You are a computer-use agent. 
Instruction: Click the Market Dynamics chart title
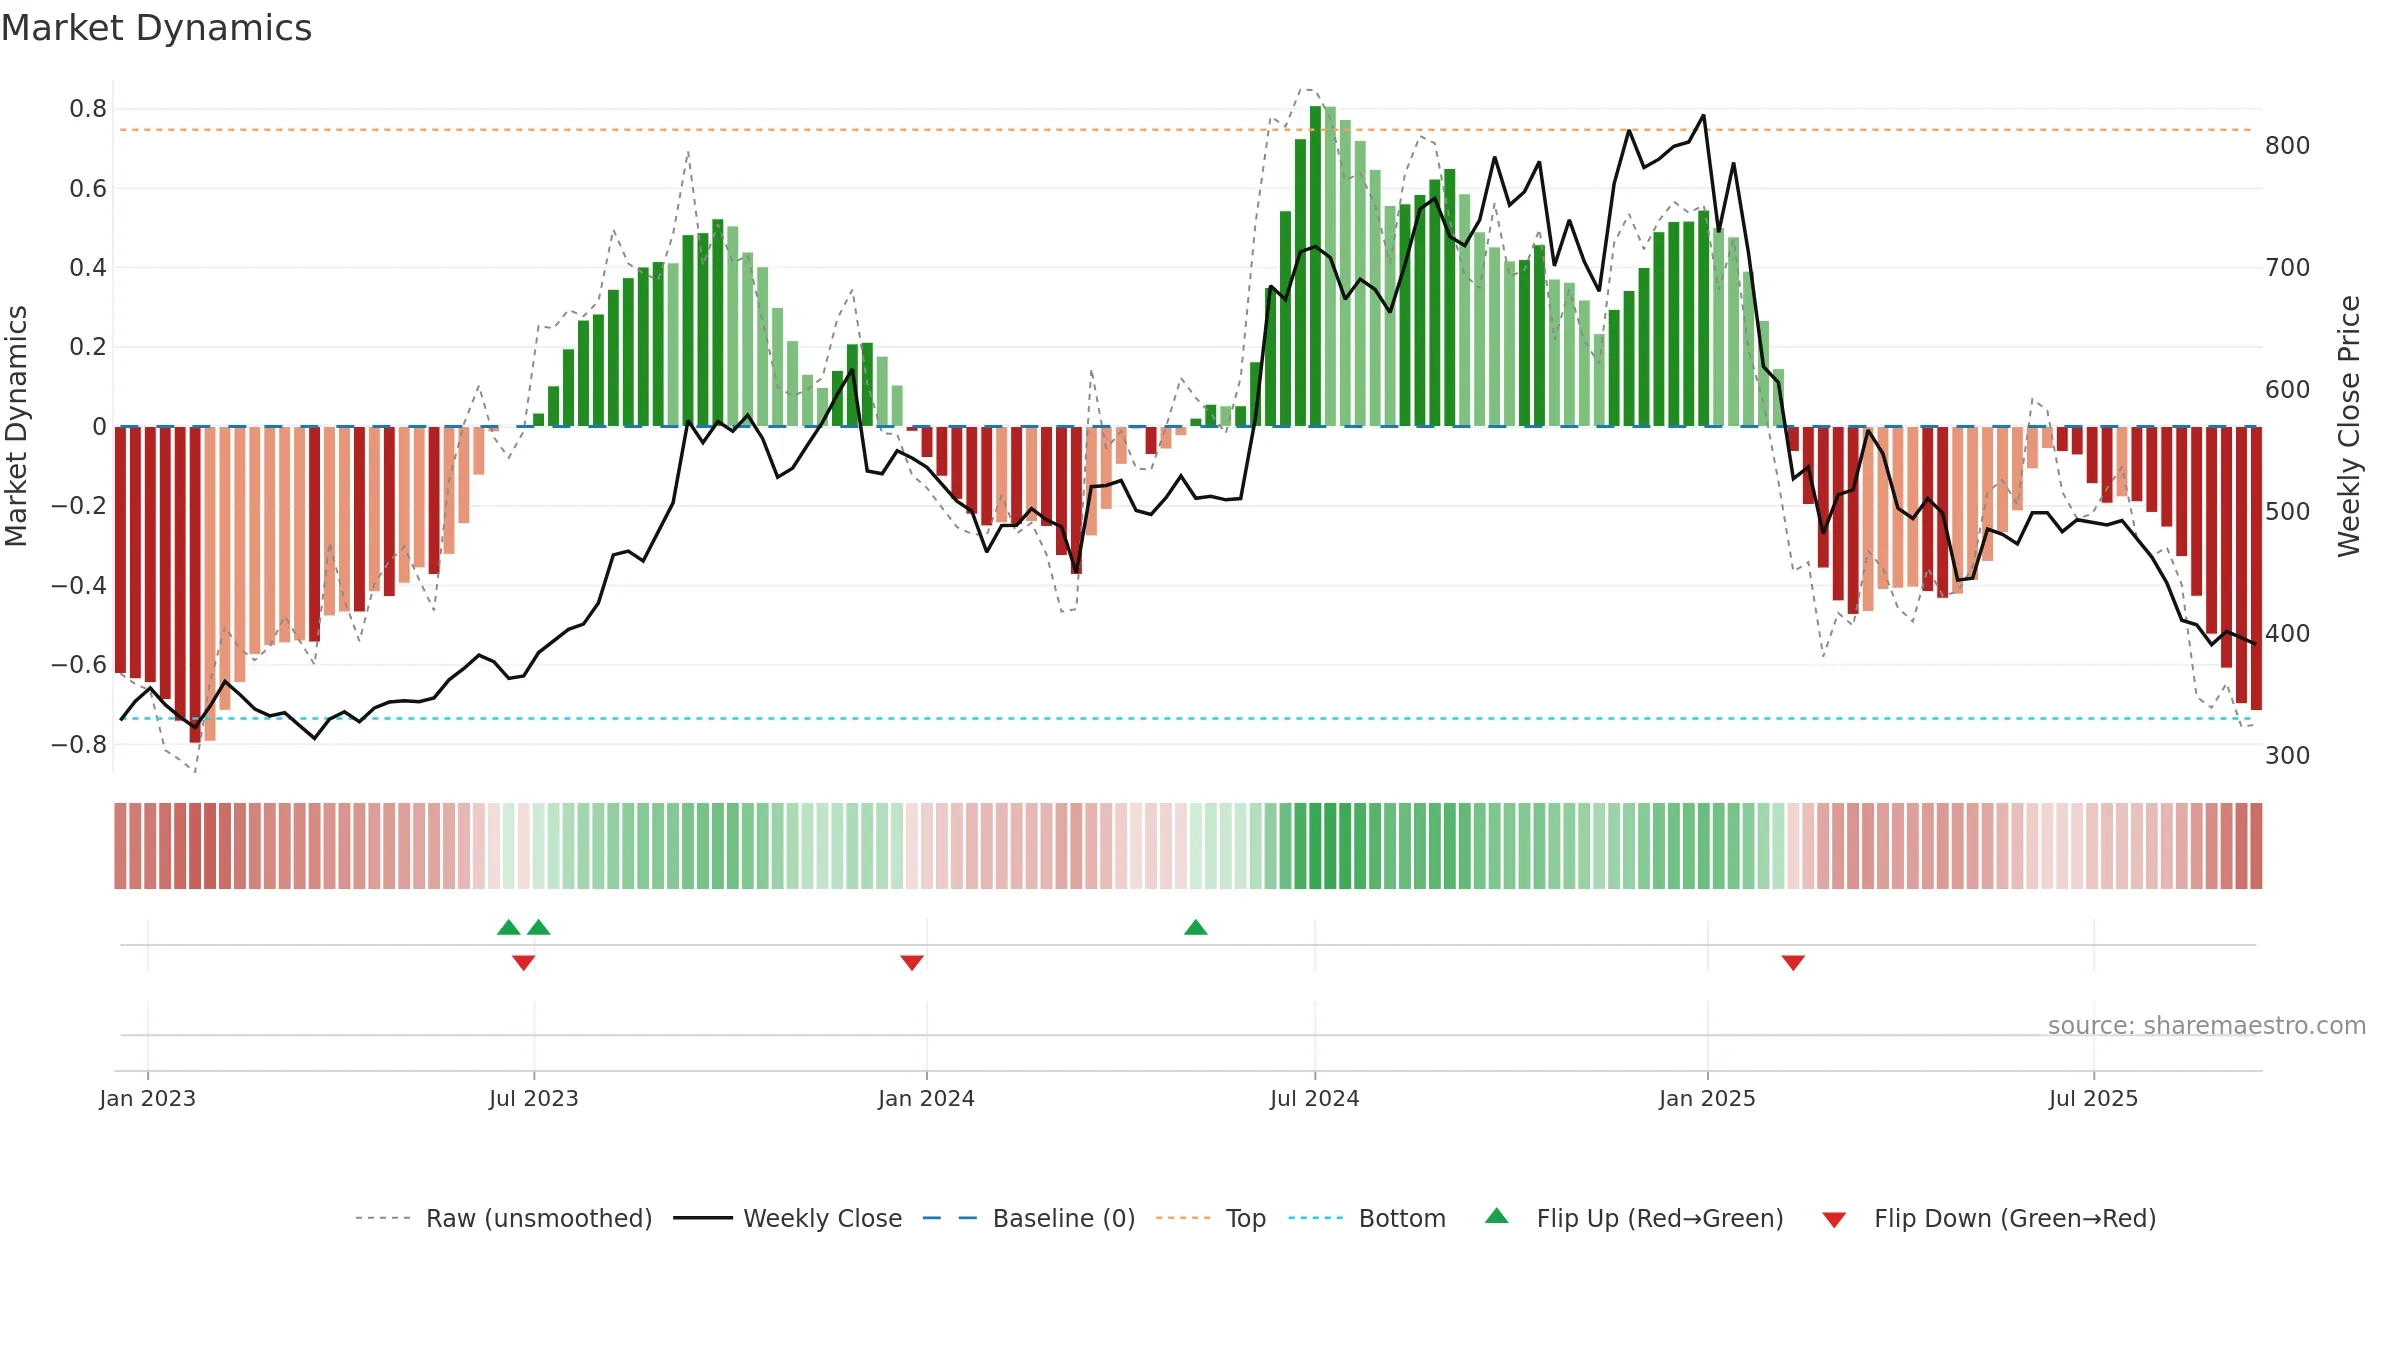pos(157,28)
